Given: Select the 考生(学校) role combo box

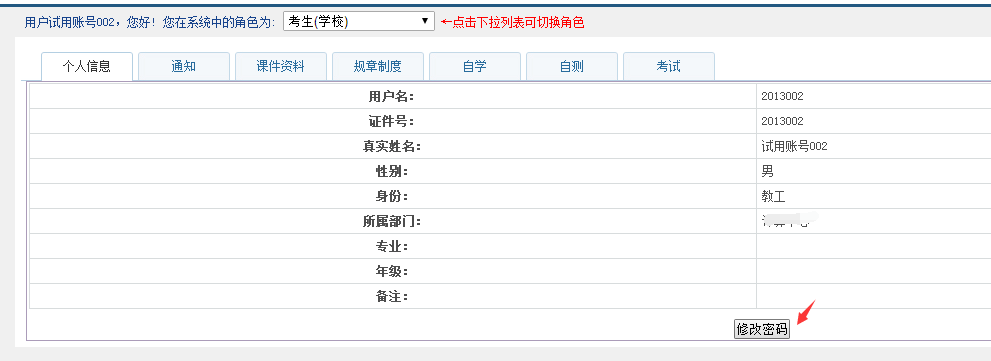Looking at the screenshot, I should tap(359, 21).
